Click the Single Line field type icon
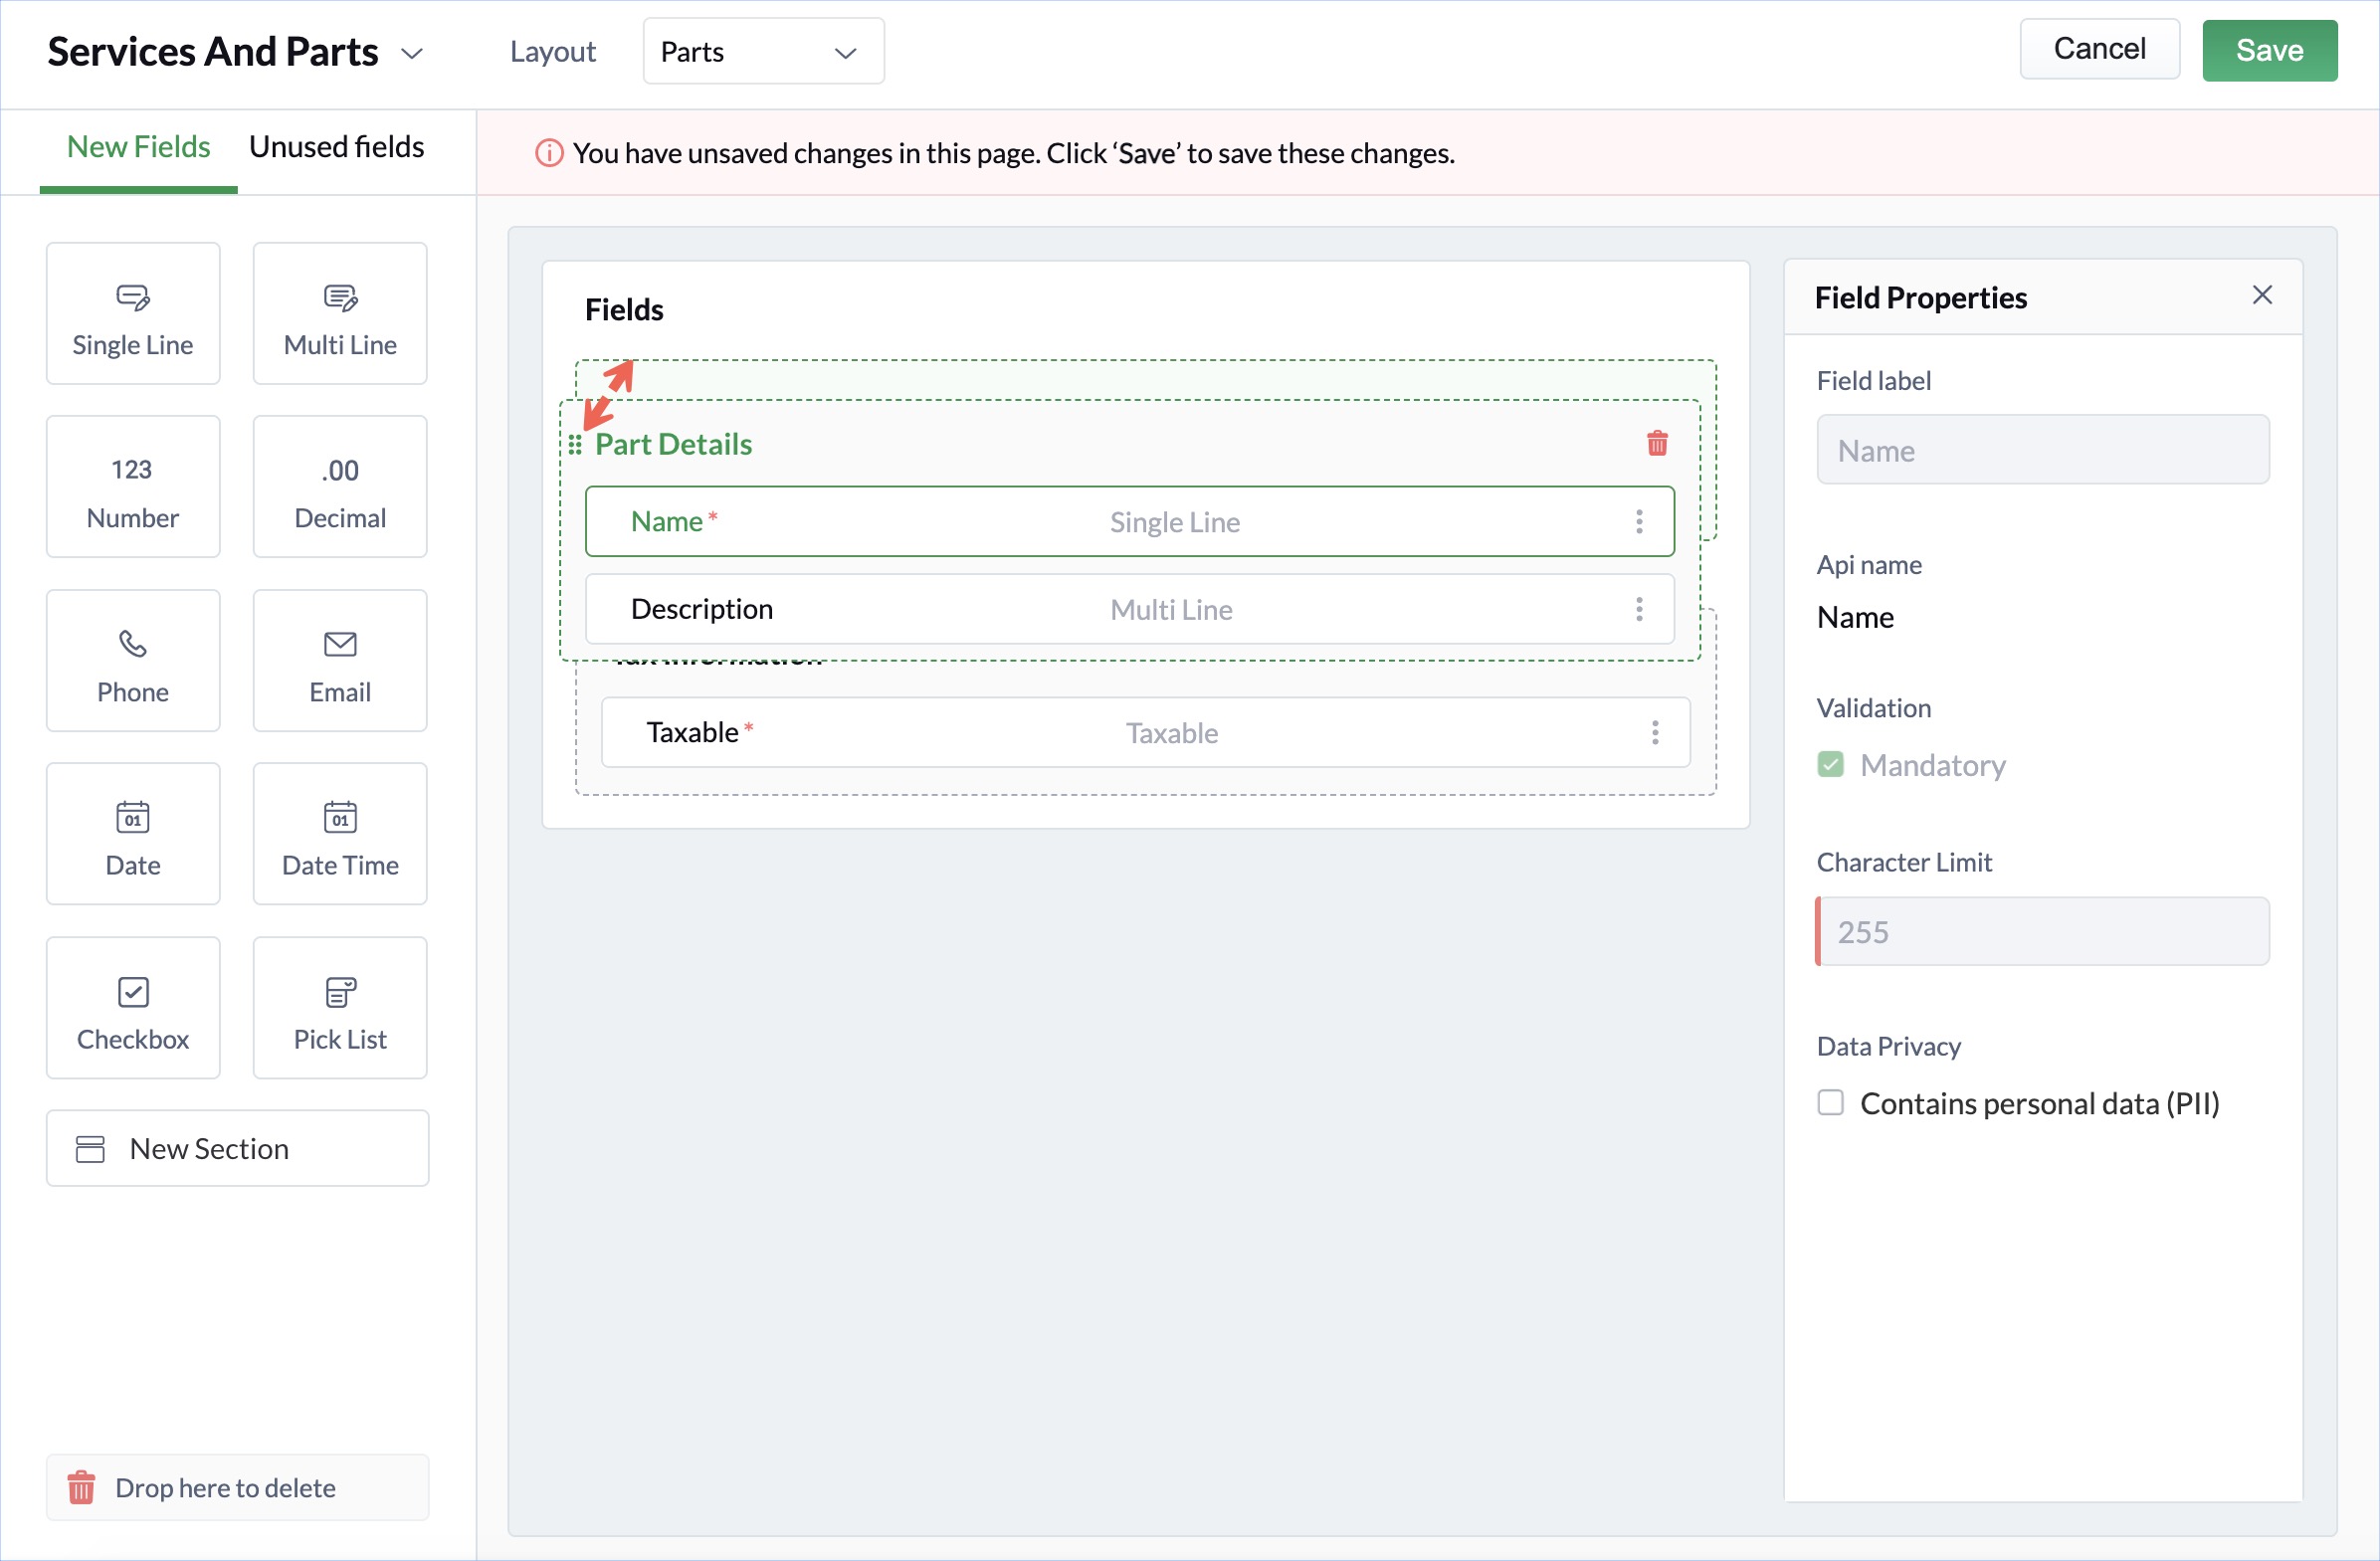The width and height of the screenshot is (2380, 1561). 133,298
